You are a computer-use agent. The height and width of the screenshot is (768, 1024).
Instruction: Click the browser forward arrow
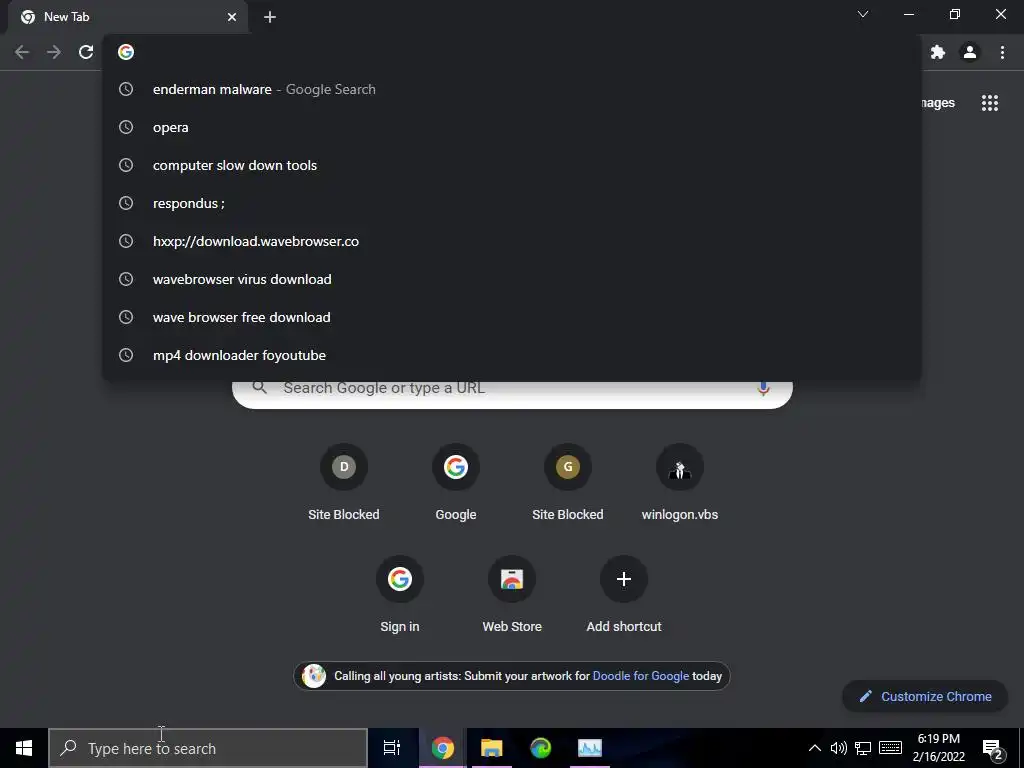tap(54, 52)
